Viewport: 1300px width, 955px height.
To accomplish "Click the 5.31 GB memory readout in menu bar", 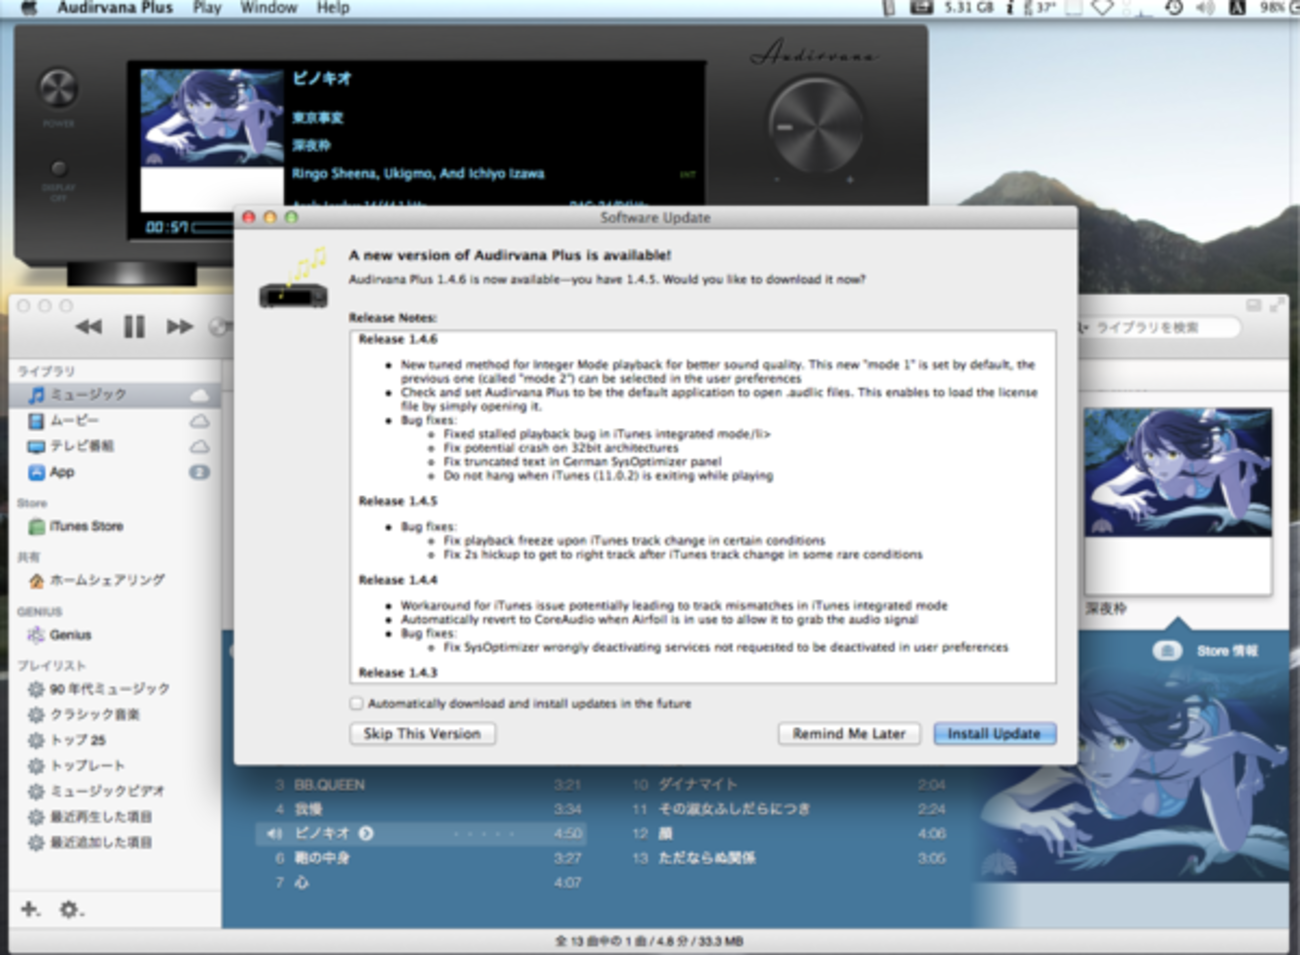I will pyautogui.click(x=969, y=7).
